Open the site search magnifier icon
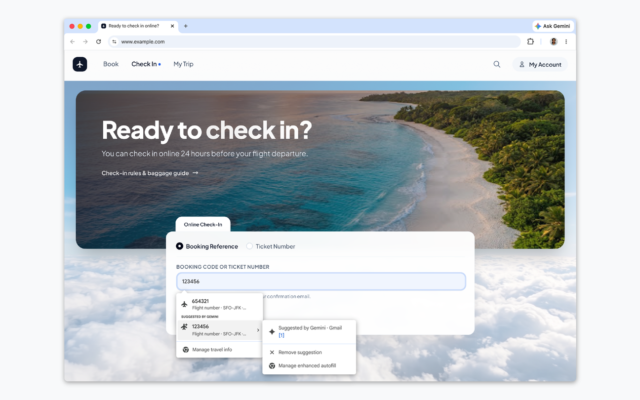The image size is (640, 400). pyautogui.click(x=497, y=64)
